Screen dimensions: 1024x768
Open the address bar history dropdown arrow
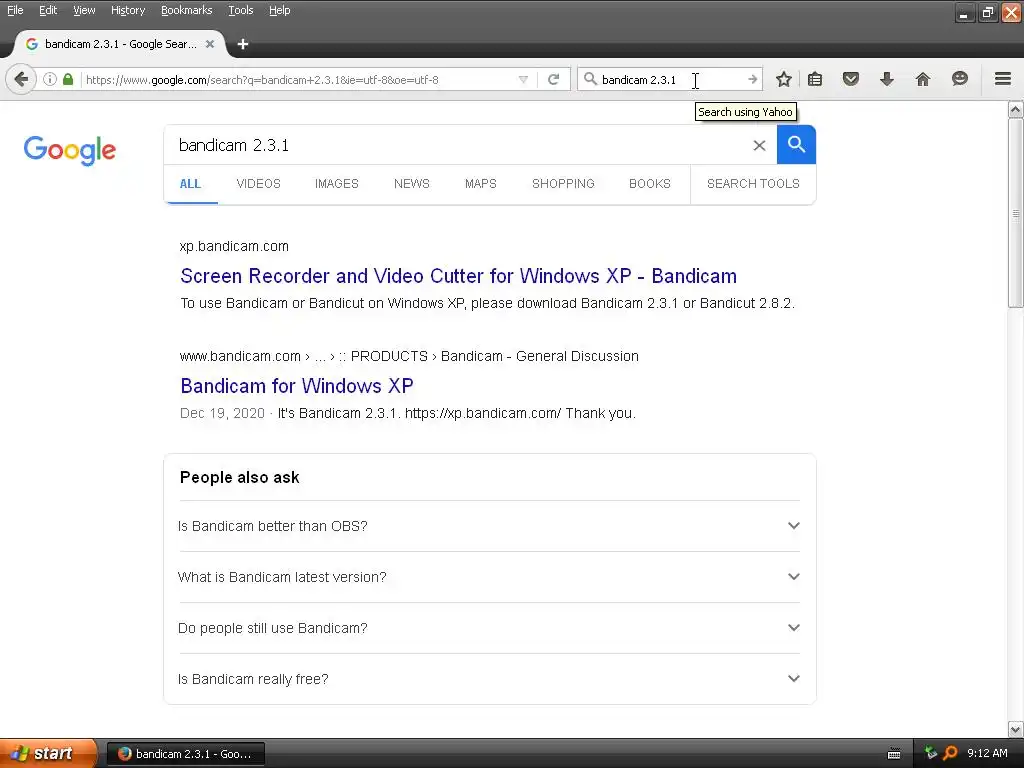(523, 80)
